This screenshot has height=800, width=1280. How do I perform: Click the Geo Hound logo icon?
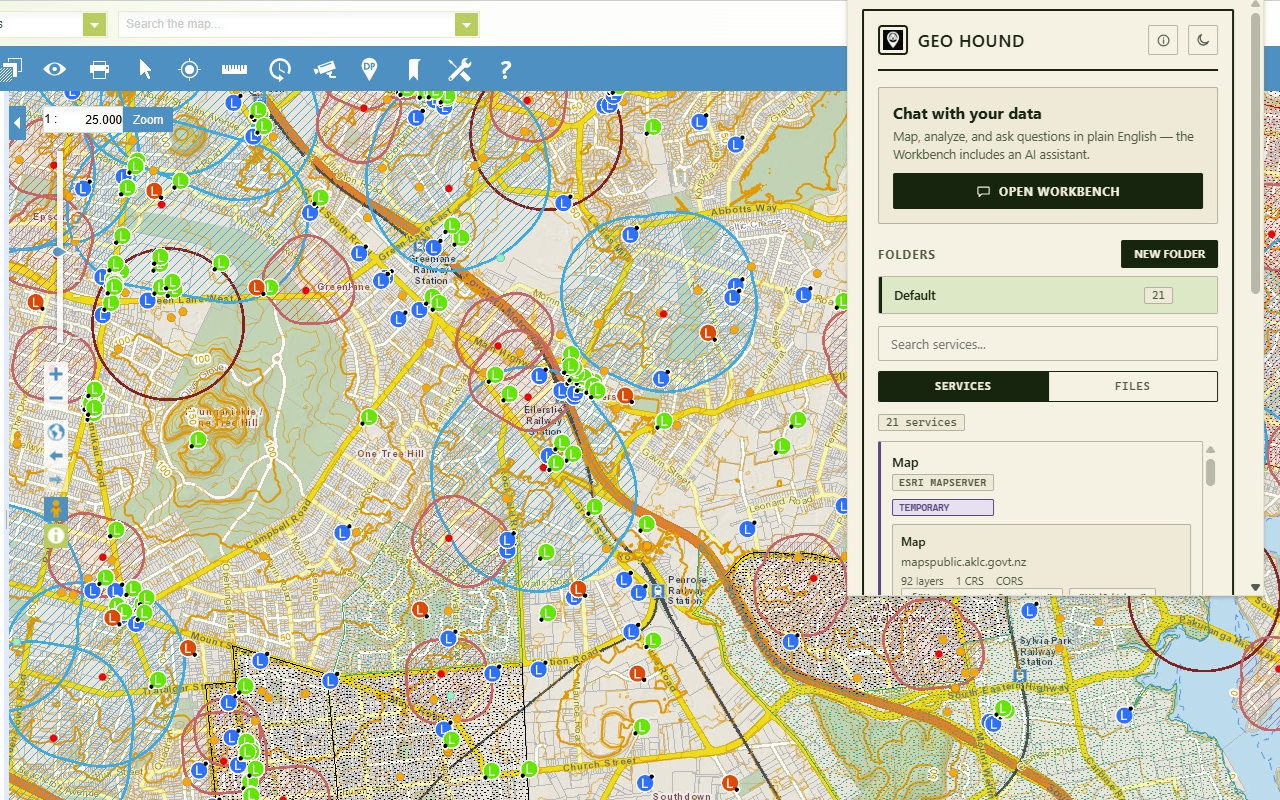pos(893,41)
